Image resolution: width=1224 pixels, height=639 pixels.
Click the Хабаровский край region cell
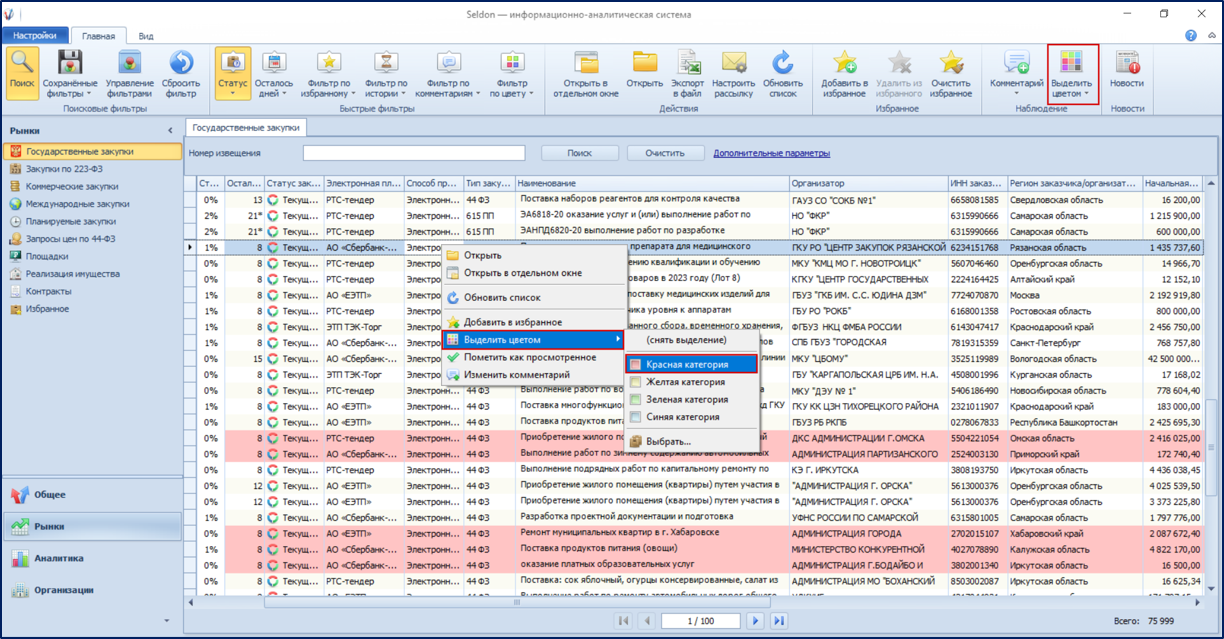tap(1075, 533)
